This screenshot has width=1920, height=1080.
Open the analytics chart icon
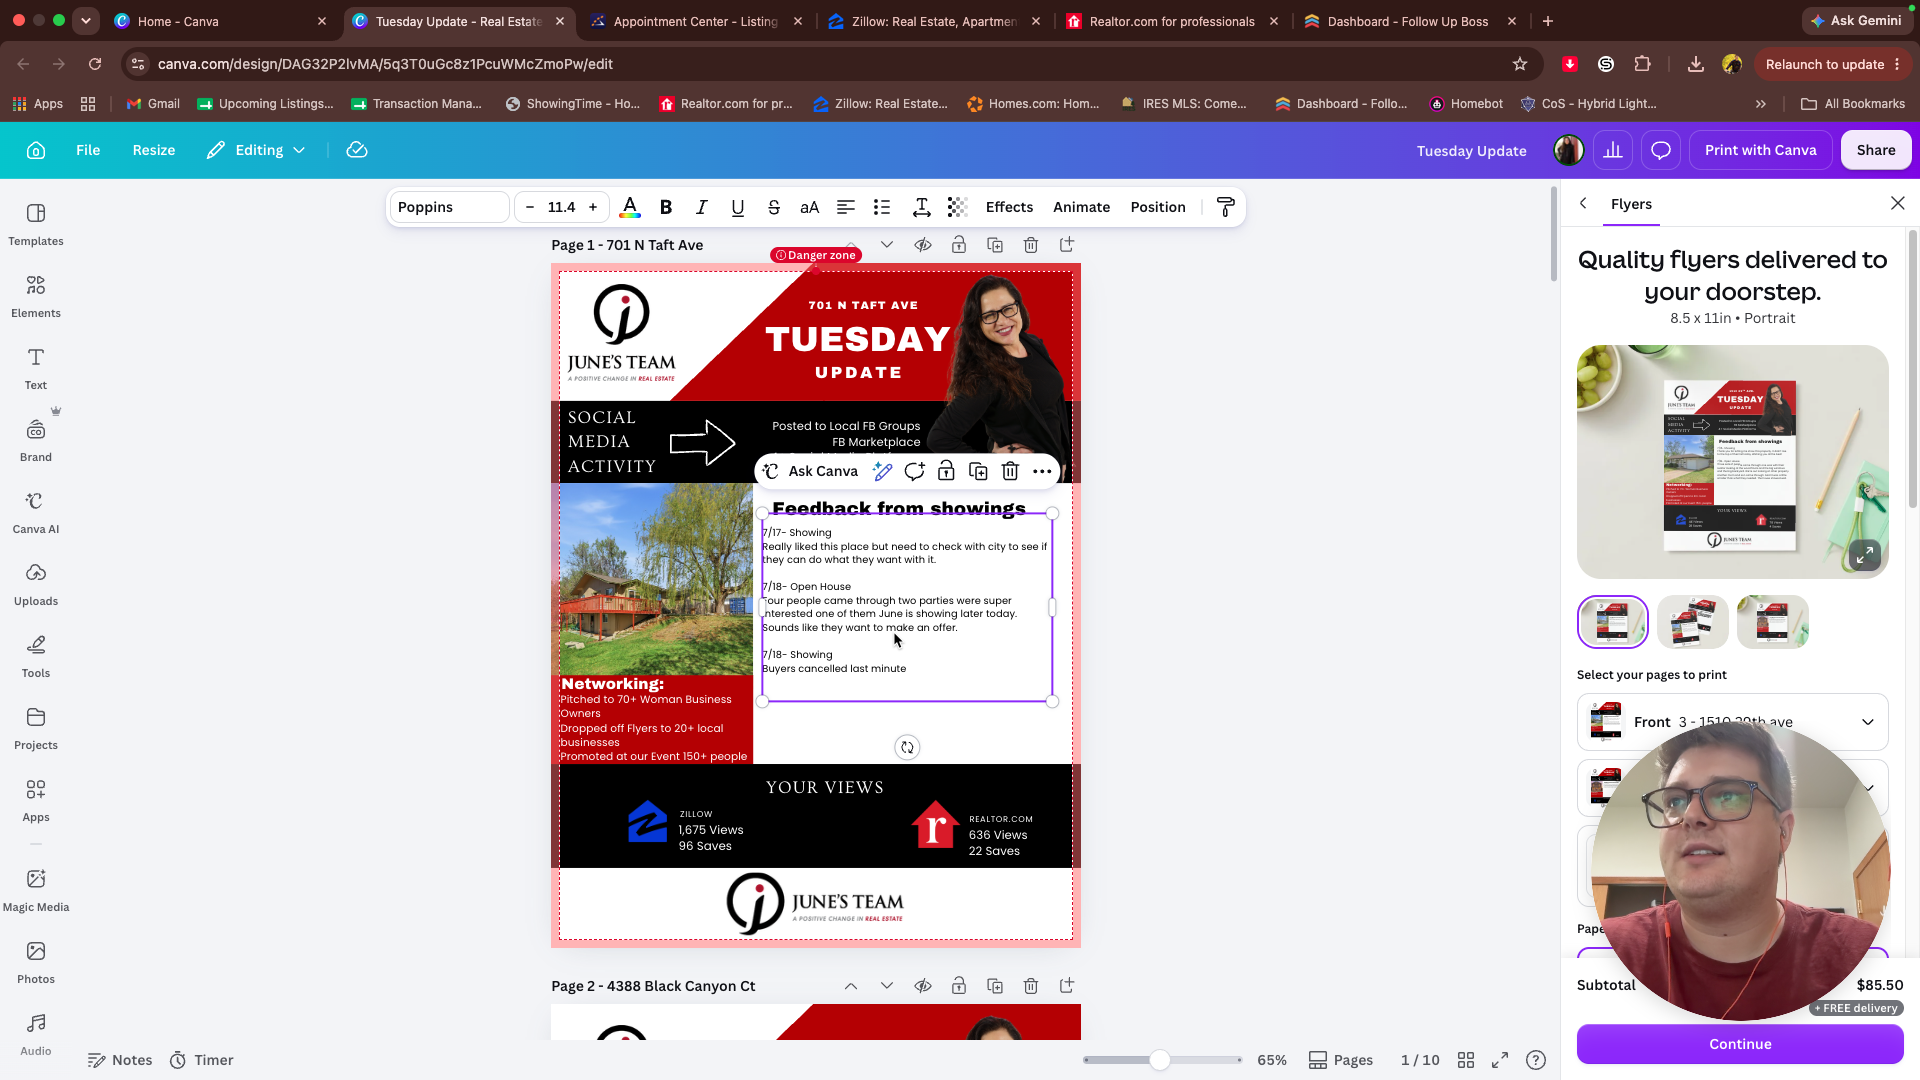pos(1613,150)
